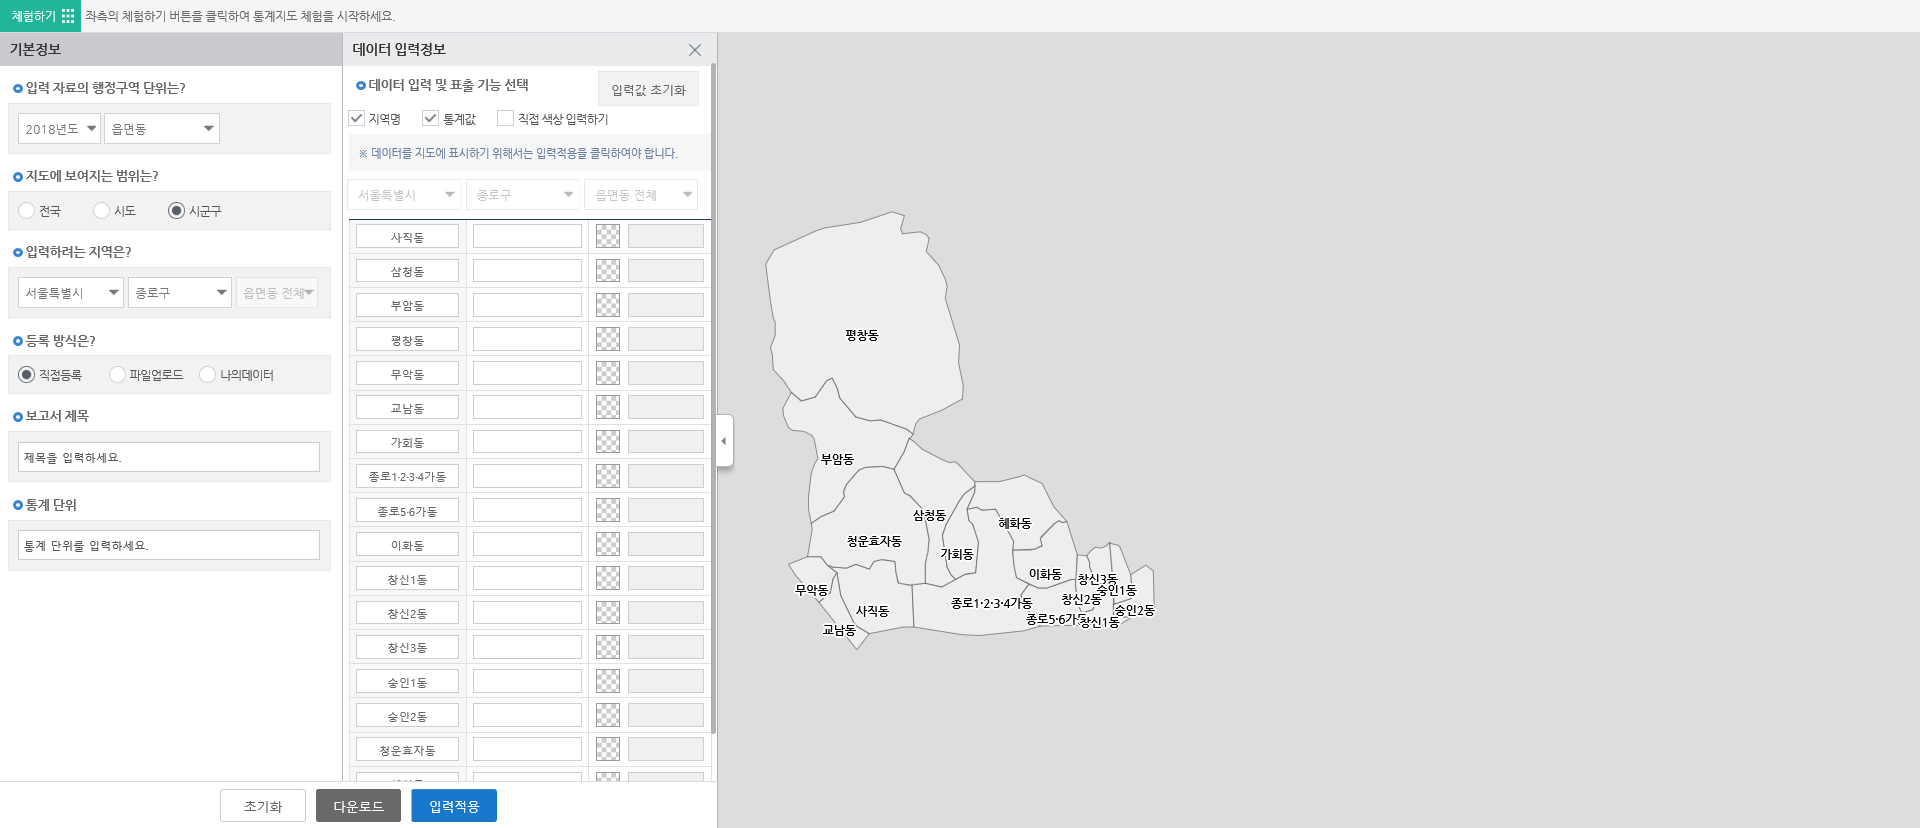Uncheck the 지역명 checkbox
The image size is (1920, 828).
click(x=357, y=118)
